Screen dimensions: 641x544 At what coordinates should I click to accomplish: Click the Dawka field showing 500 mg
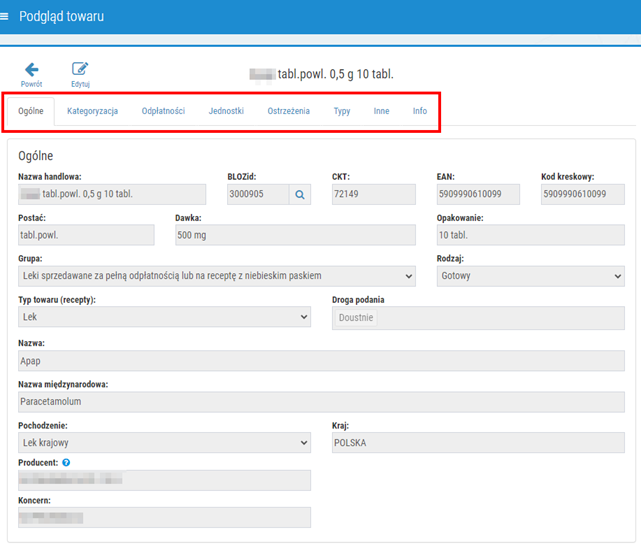(x=294, y=235)
